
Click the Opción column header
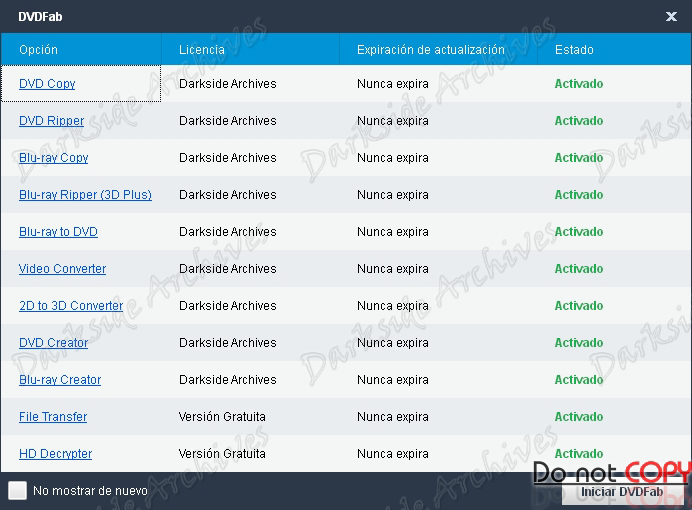pos(81,49)
